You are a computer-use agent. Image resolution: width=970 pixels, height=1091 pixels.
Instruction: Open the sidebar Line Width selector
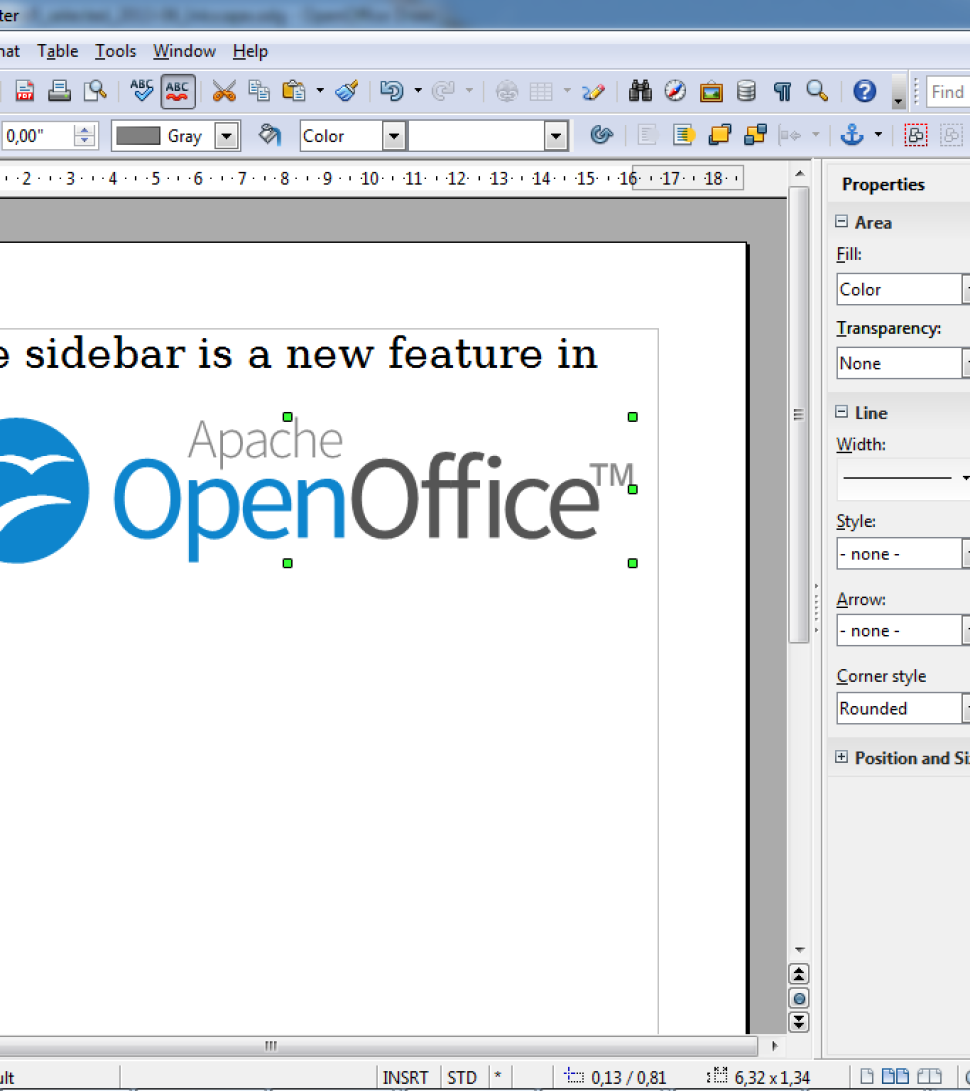coord(903,478)
